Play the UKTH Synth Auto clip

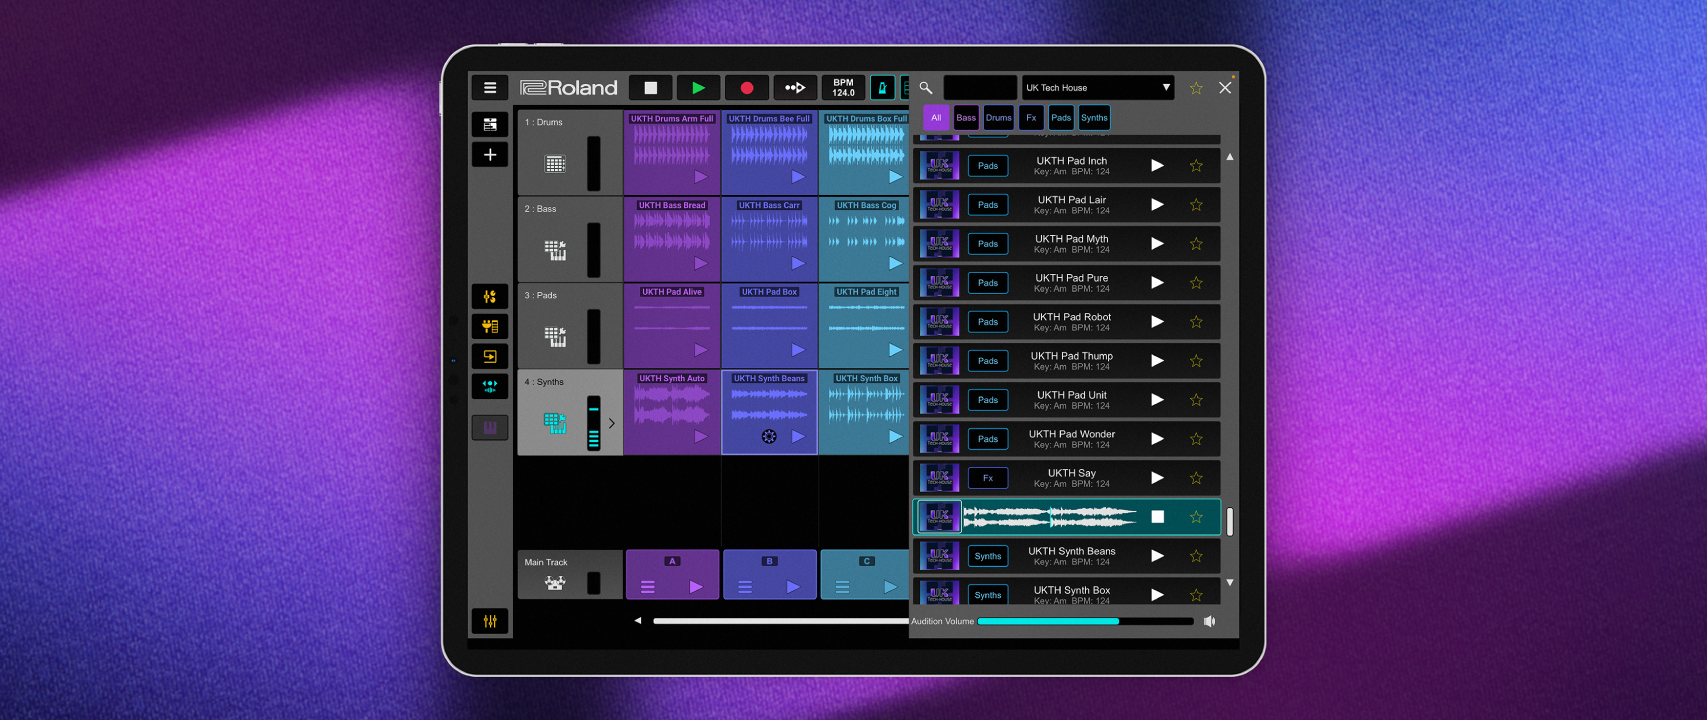[701, 436]
